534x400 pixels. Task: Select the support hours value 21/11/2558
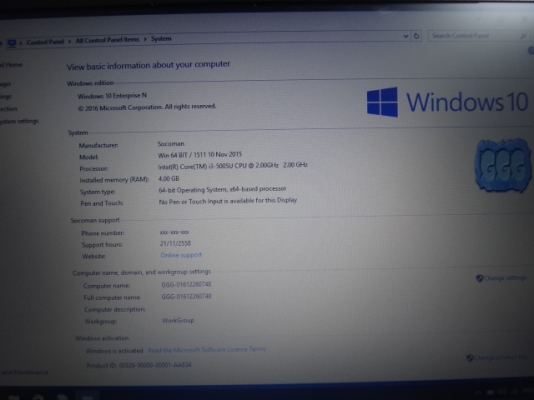(x=175, y=243)
